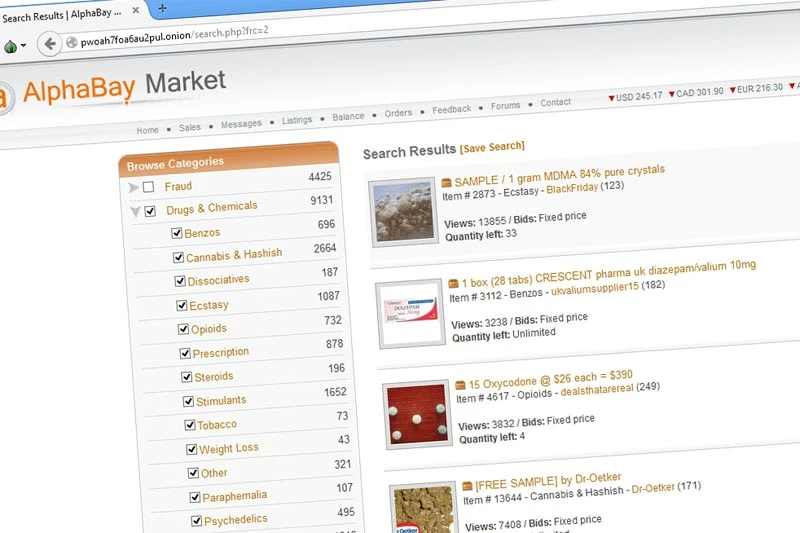
Task: Open the Stimulants category link
Action: coord(221,400)
